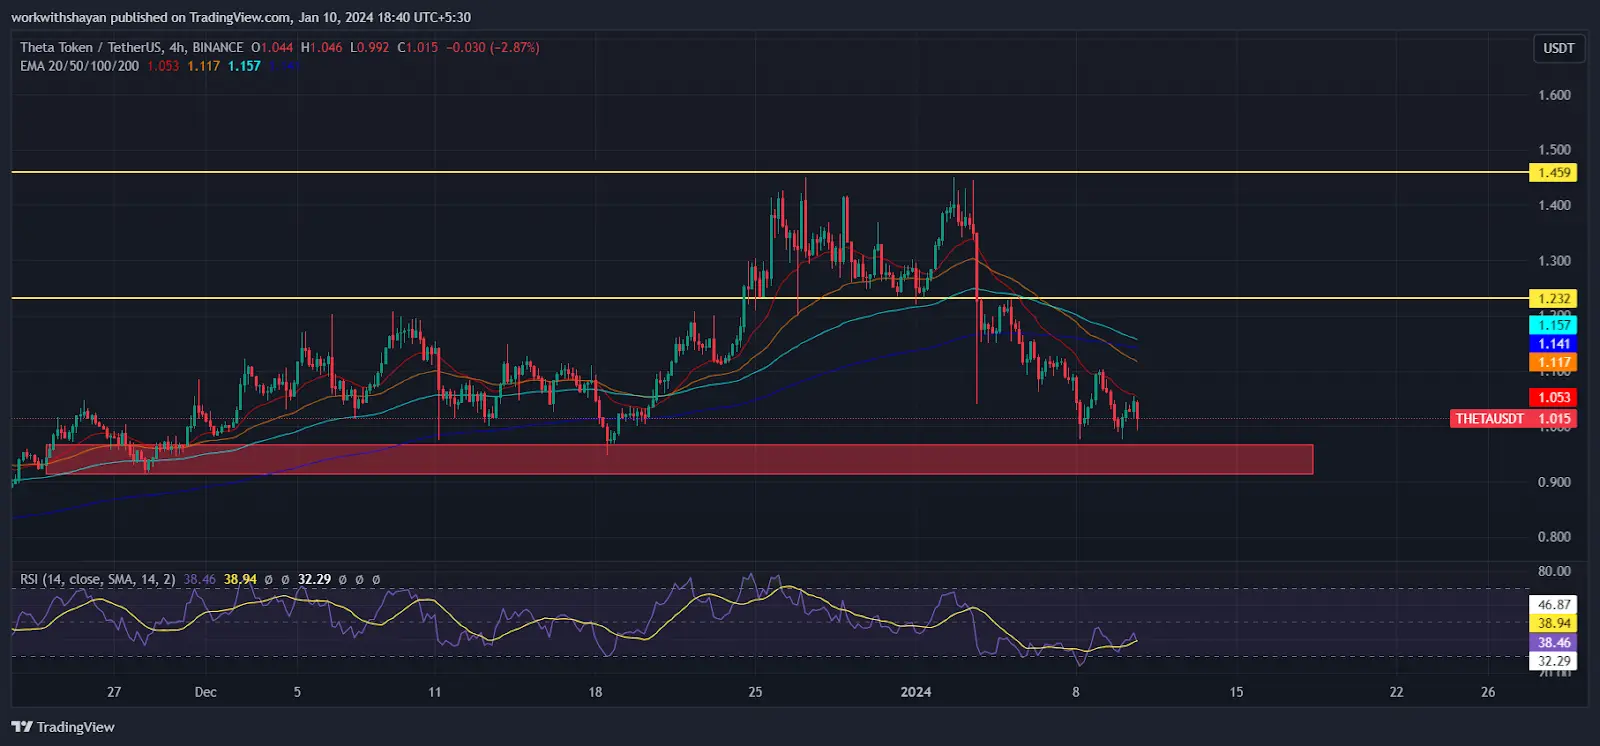Click the RSI 38.46 purple value tag

pyautogui.click(x=1553, y=643)
